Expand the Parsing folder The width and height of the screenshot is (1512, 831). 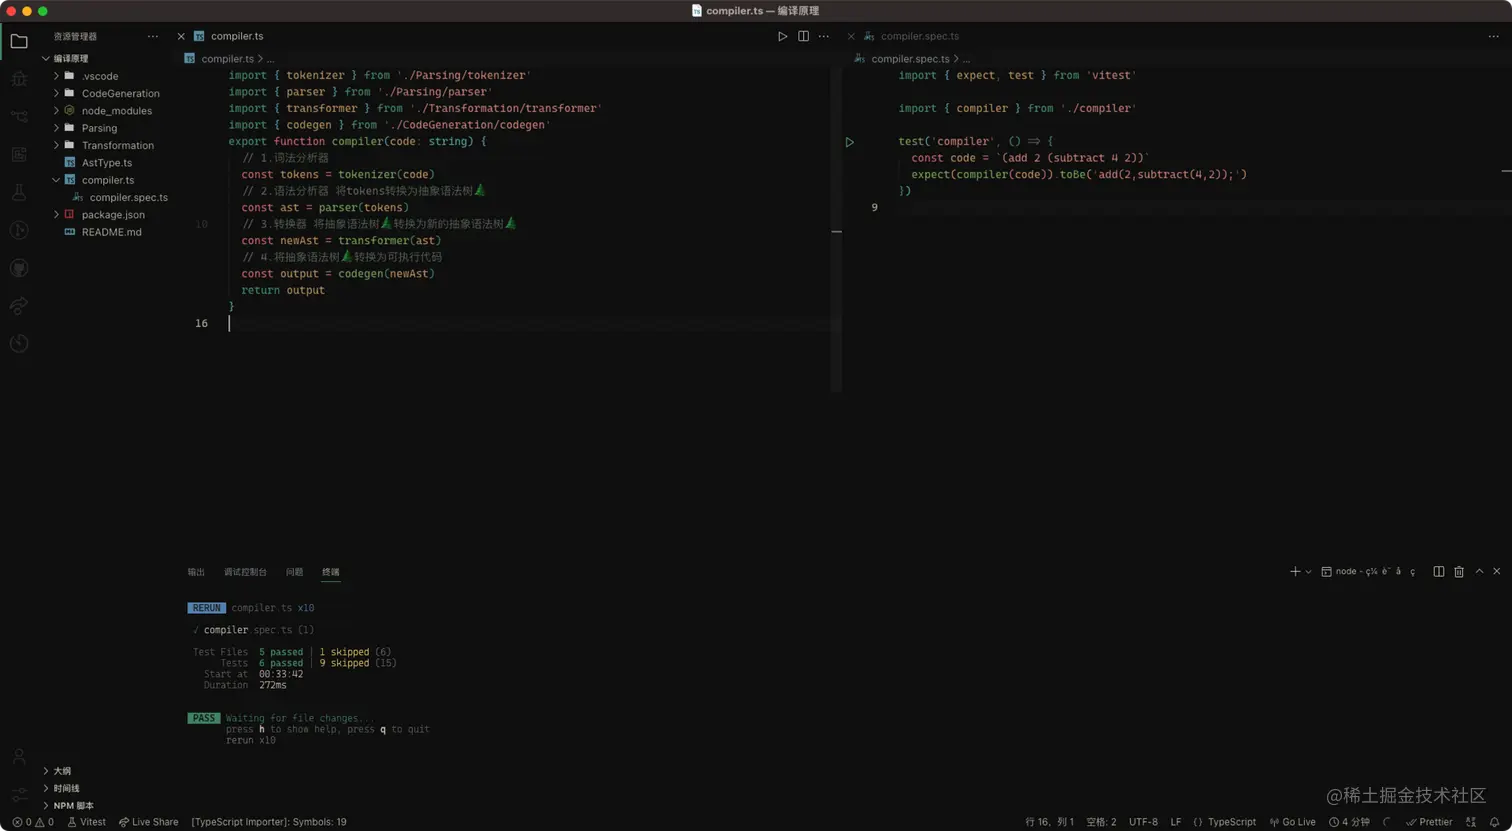57,128
